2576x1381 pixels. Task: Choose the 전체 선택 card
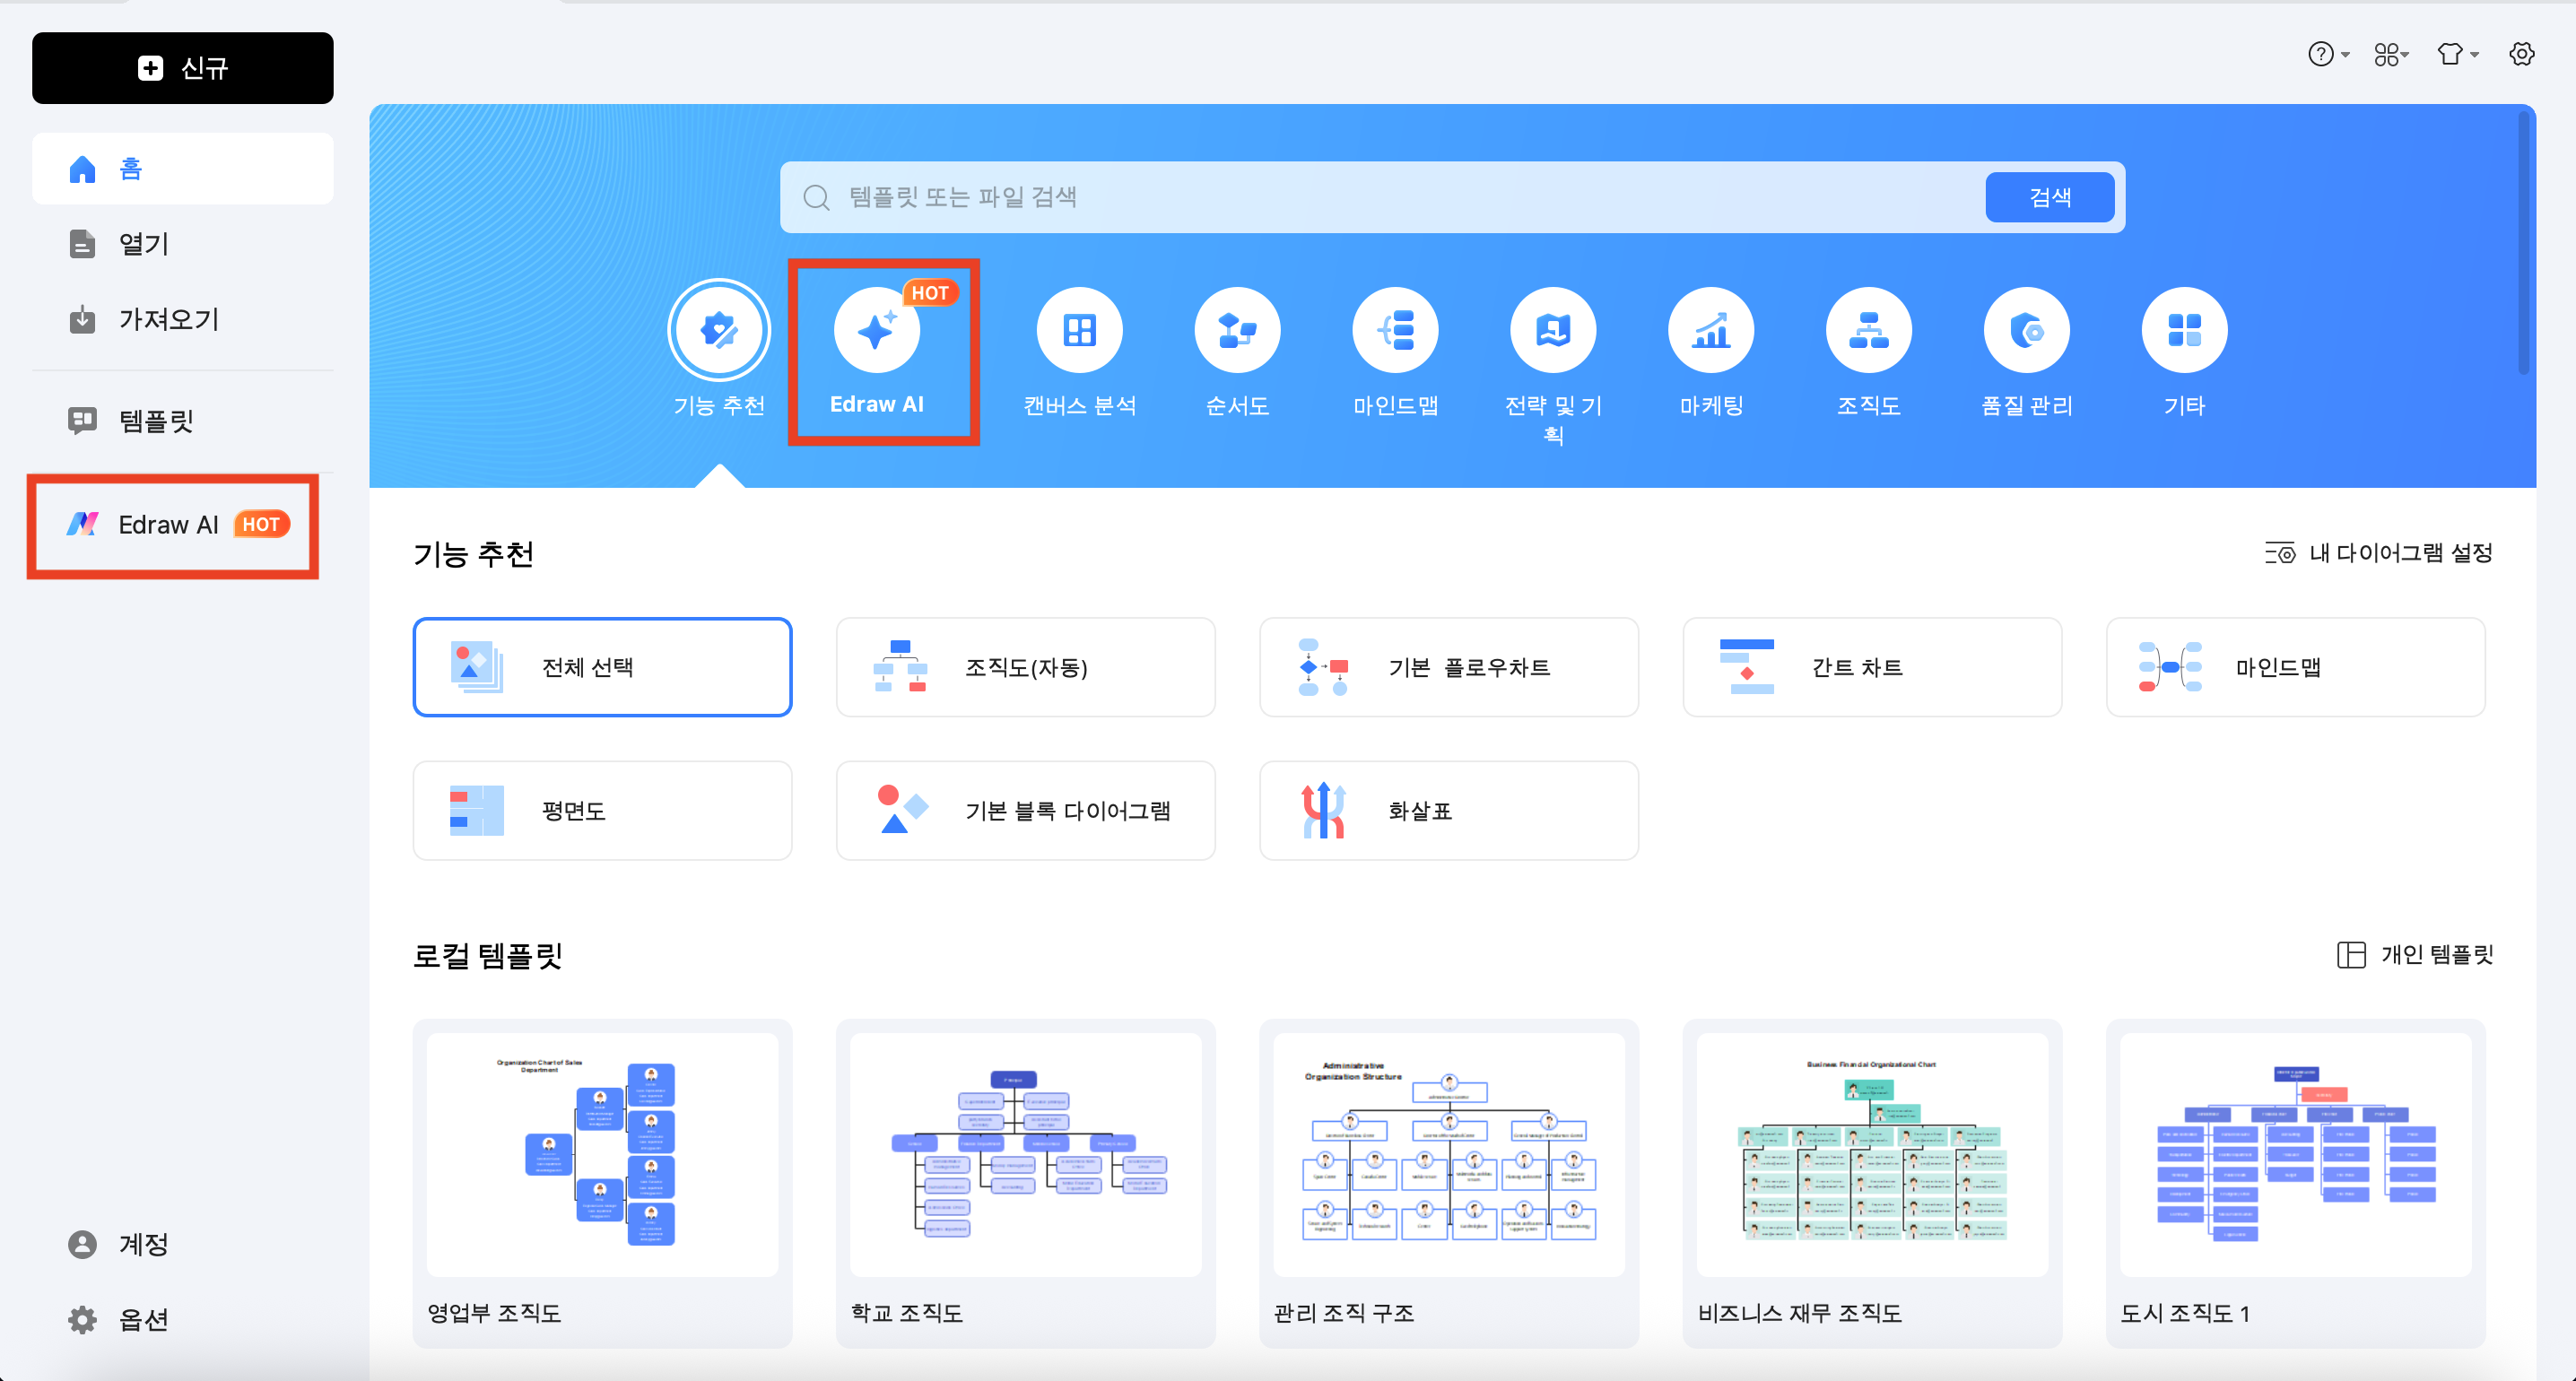pyautogui.click(x=602, y=667)
